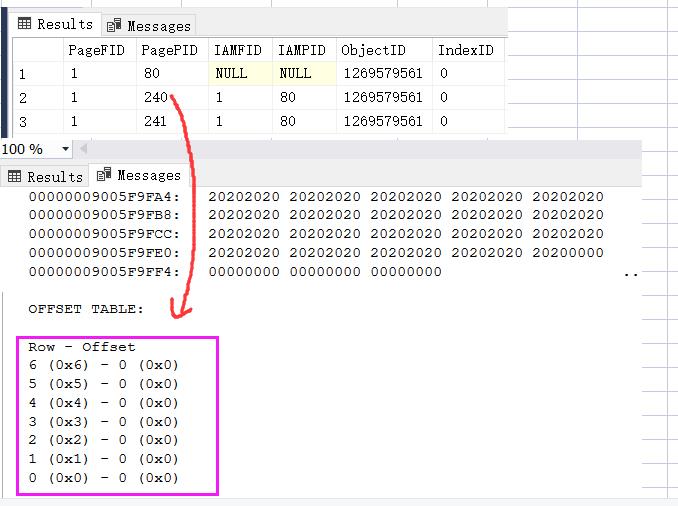Screen dimensions: 678x506
Task: Click the OFFSET TABLE heading text
Action: click(86, 309)
